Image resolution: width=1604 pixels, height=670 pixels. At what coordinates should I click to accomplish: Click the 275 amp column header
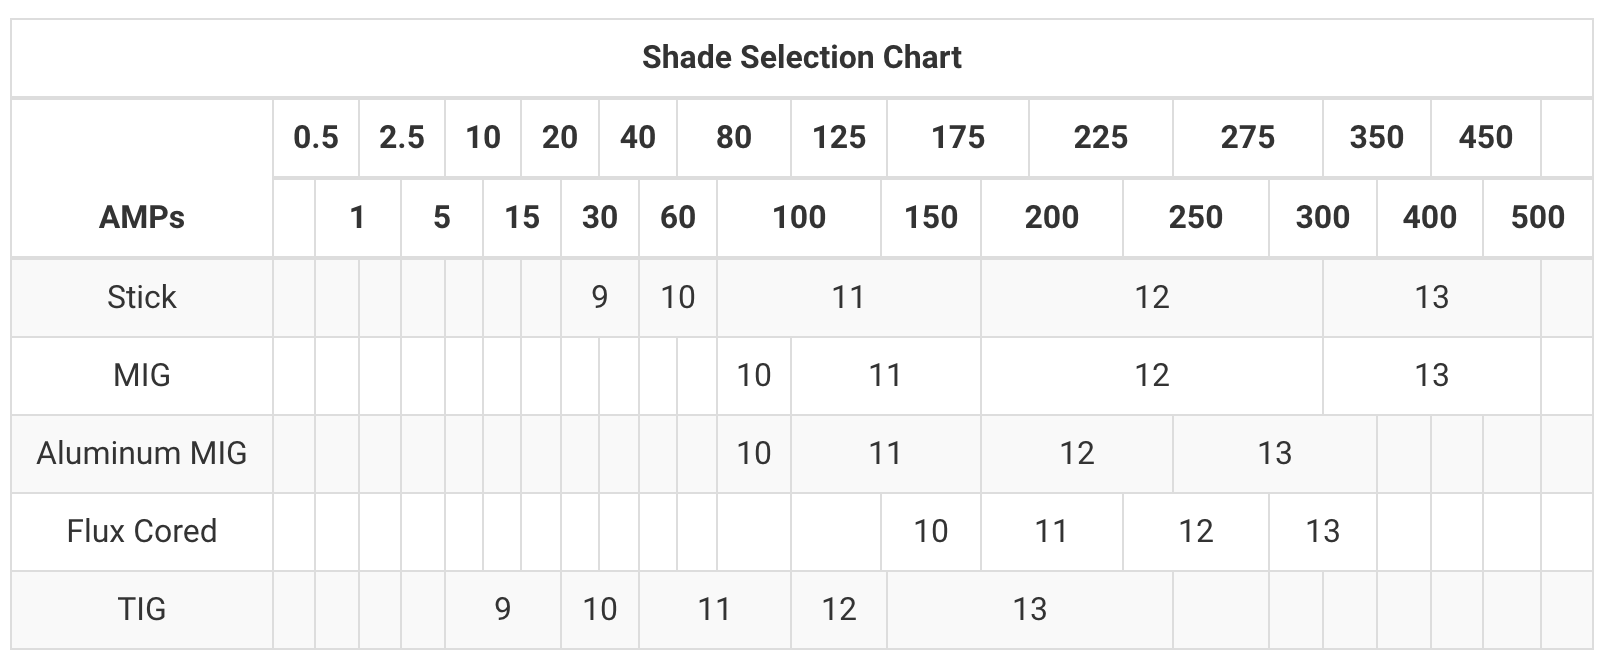click(1247, 137)
